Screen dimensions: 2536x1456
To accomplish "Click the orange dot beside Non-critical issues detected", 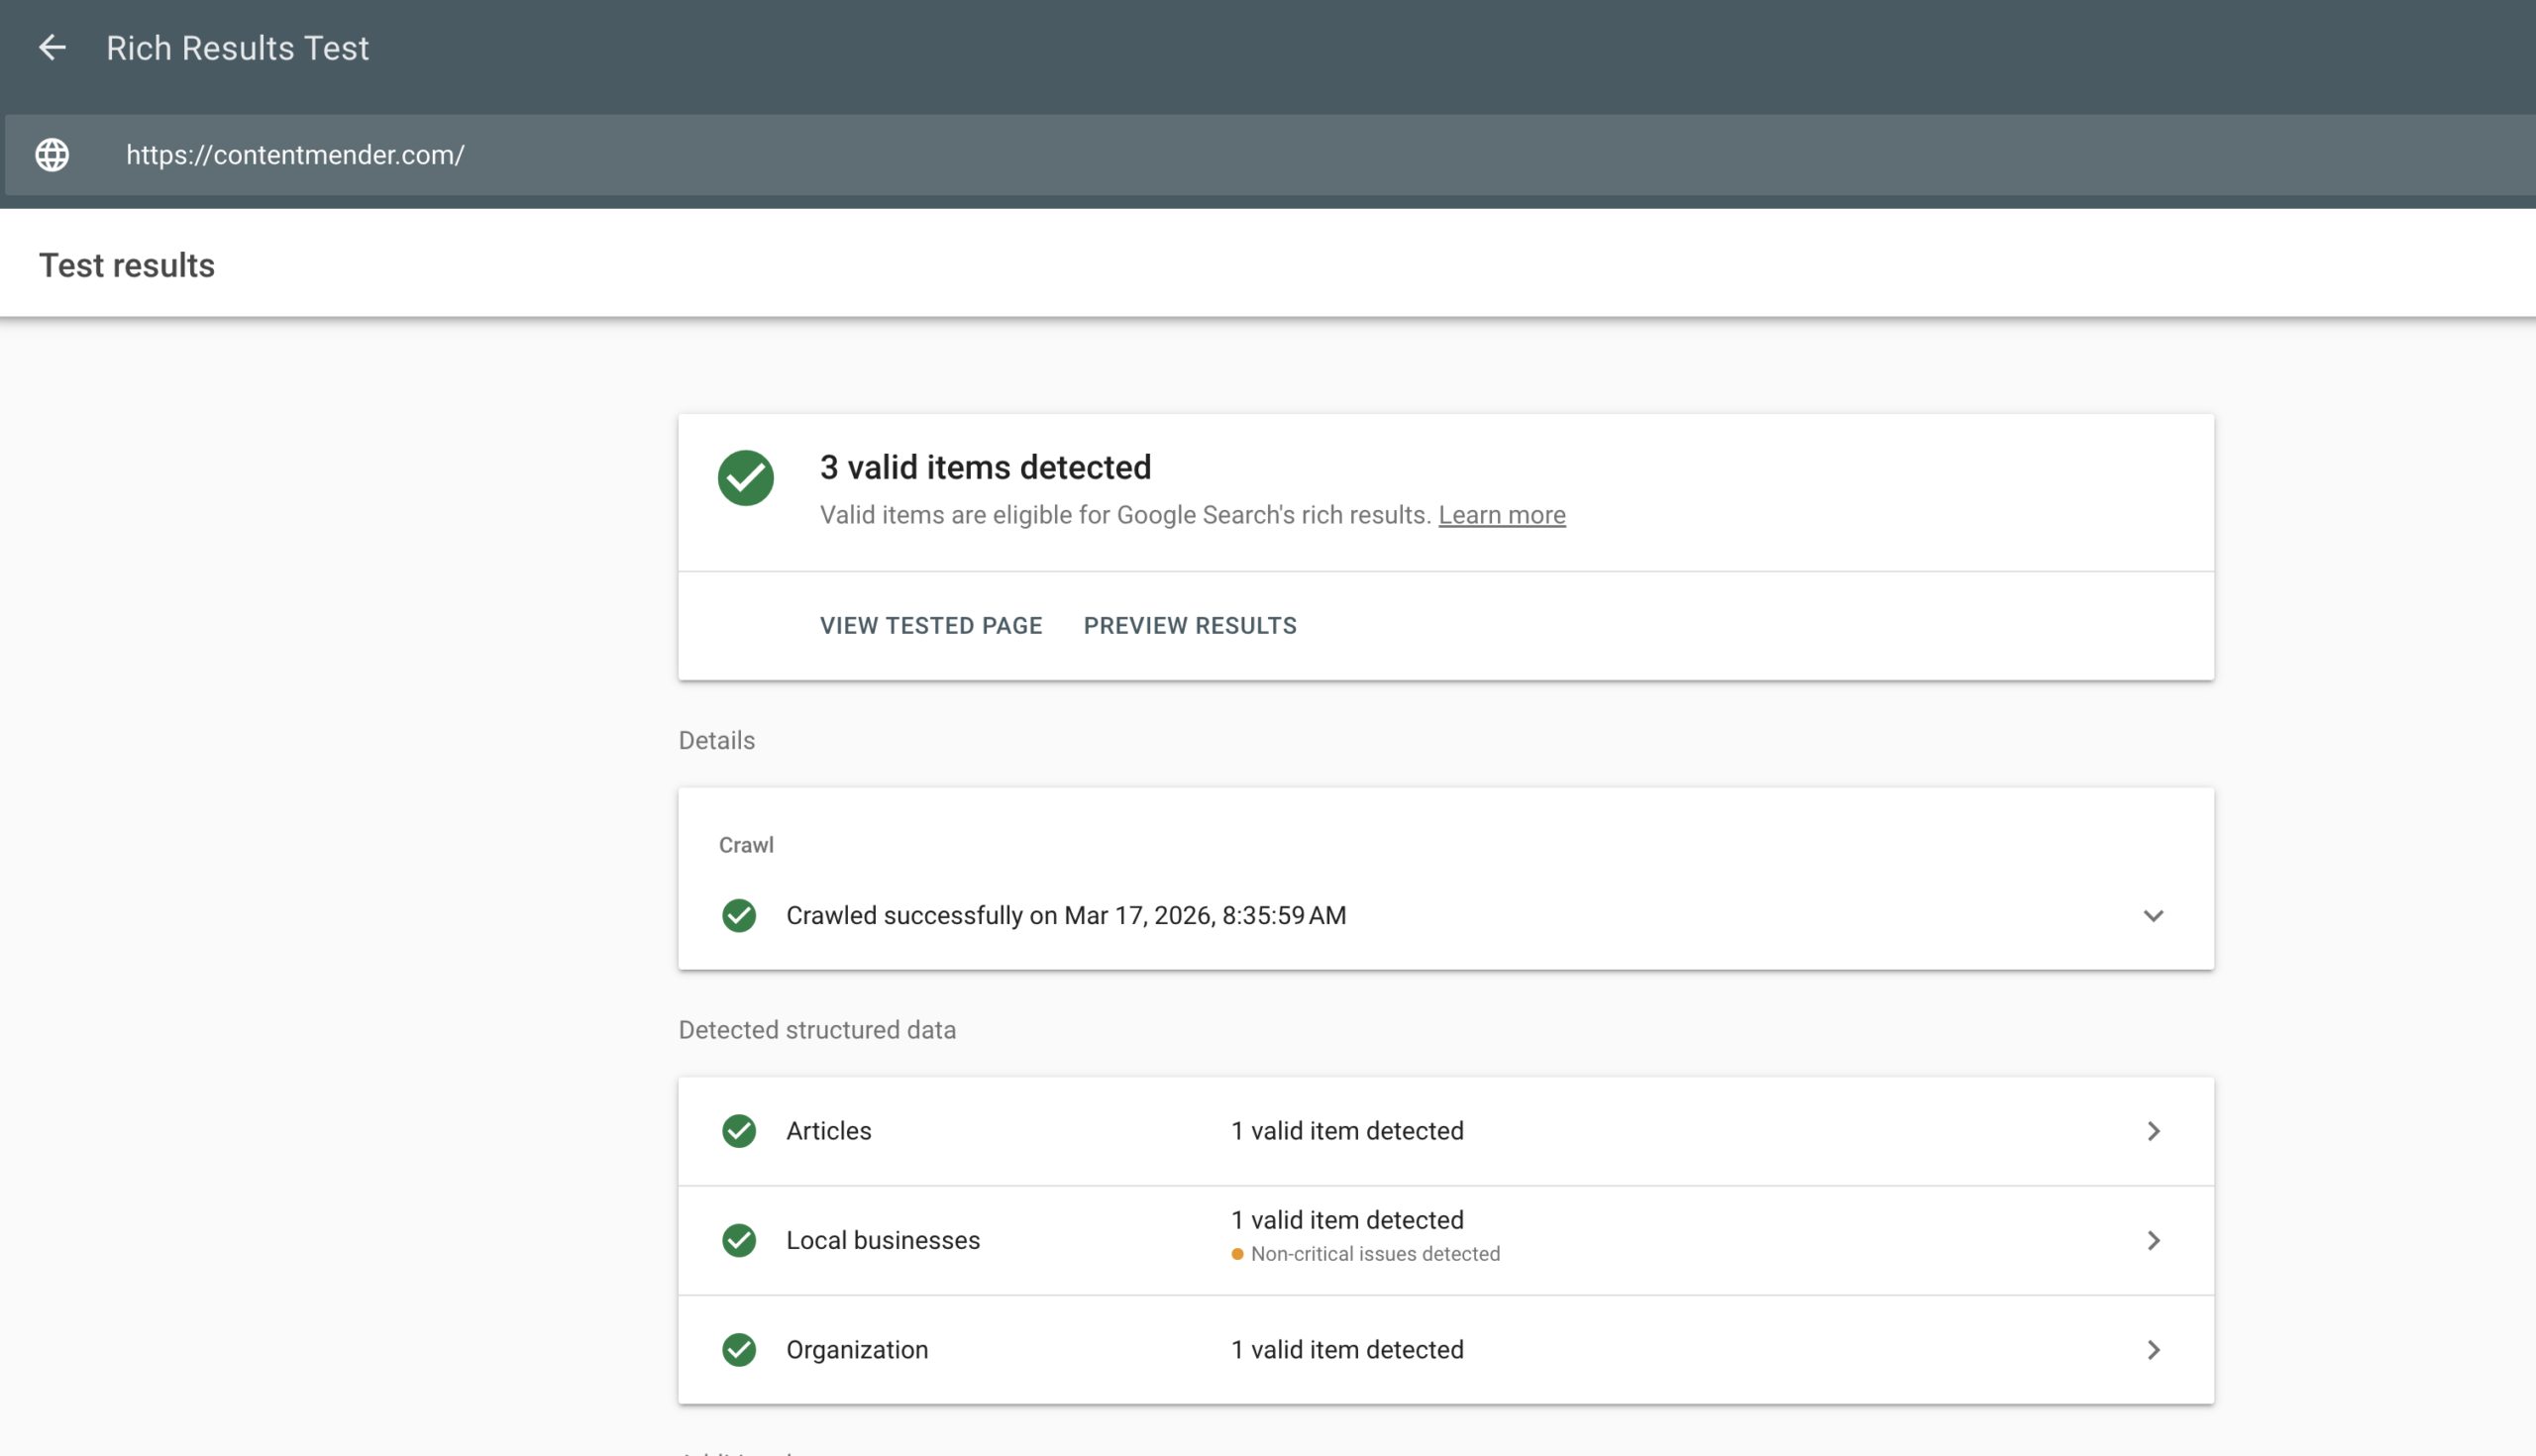I will click(x=1237, y=1254).
